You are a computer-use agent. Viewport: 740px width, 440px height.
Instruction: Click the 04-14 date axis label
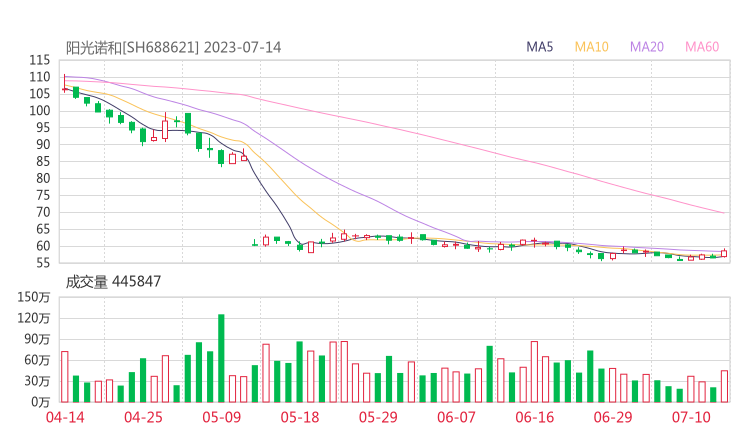(x=65, y=417)
